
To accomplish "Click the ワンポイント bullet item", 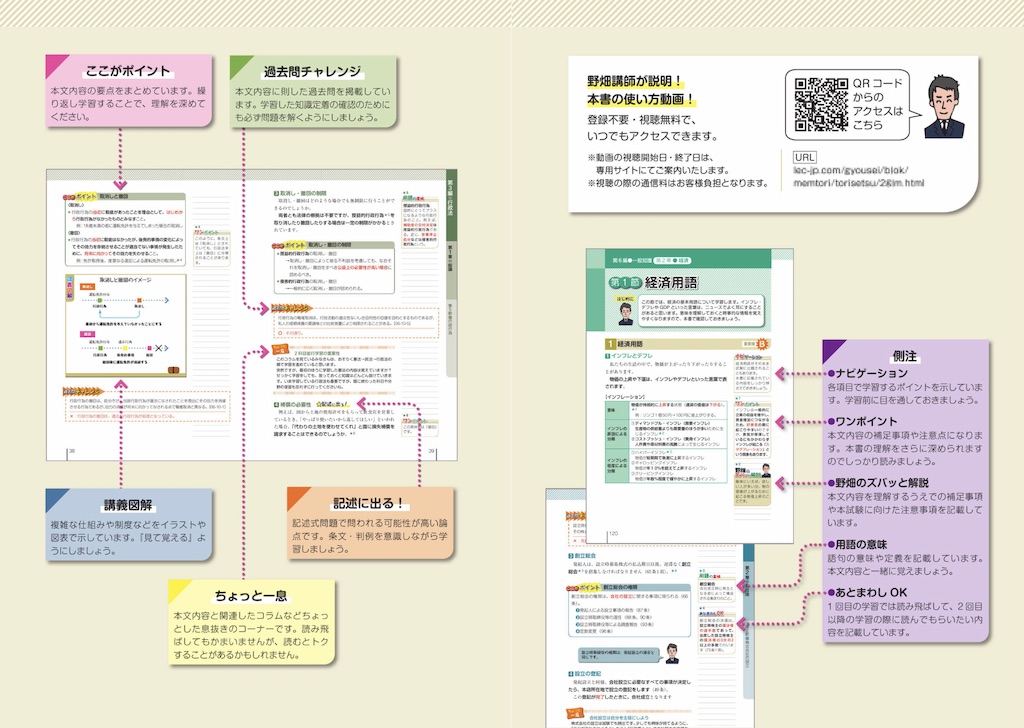I will tap(862, 422).
